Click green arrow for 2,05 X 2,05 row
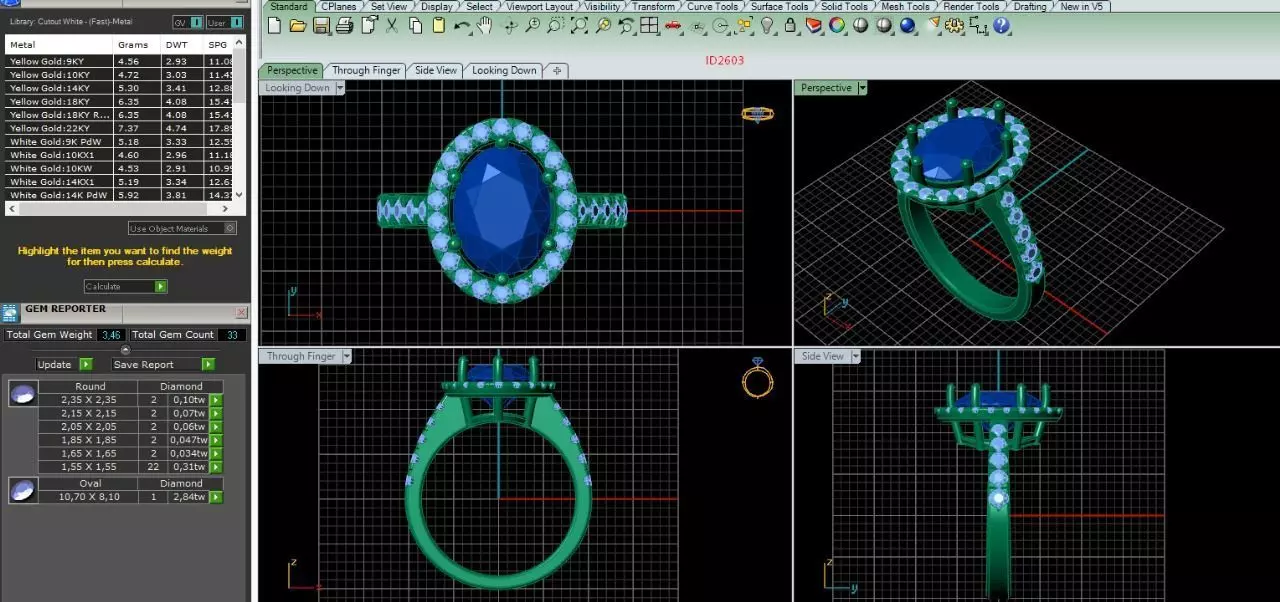Screen dimensions: 1280x602 point(215,426)
